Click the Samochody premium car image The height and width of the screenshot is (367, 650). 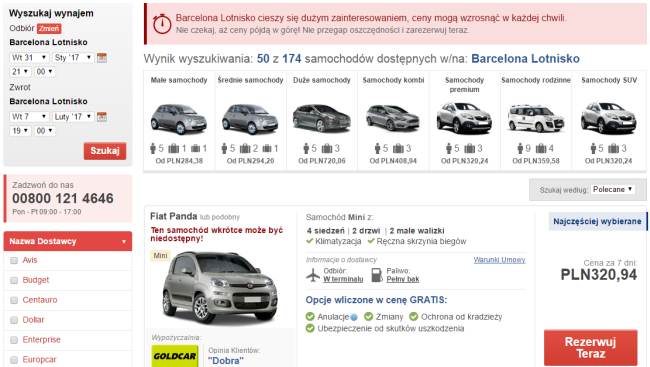(x=464, y=118)
